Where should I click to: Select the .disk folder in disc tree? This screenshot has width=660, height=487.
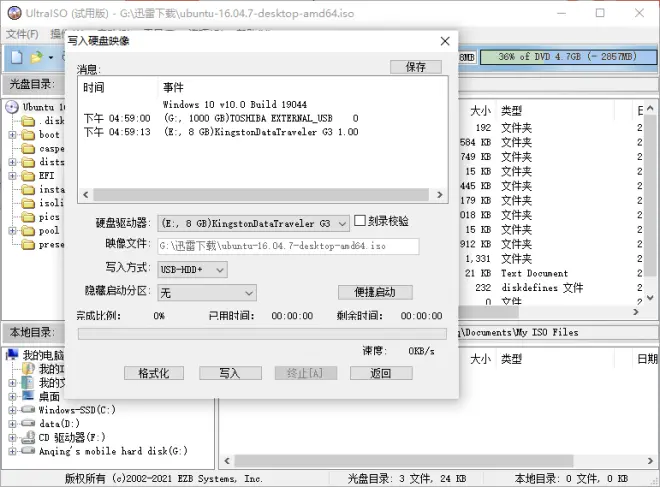point(43,121)
